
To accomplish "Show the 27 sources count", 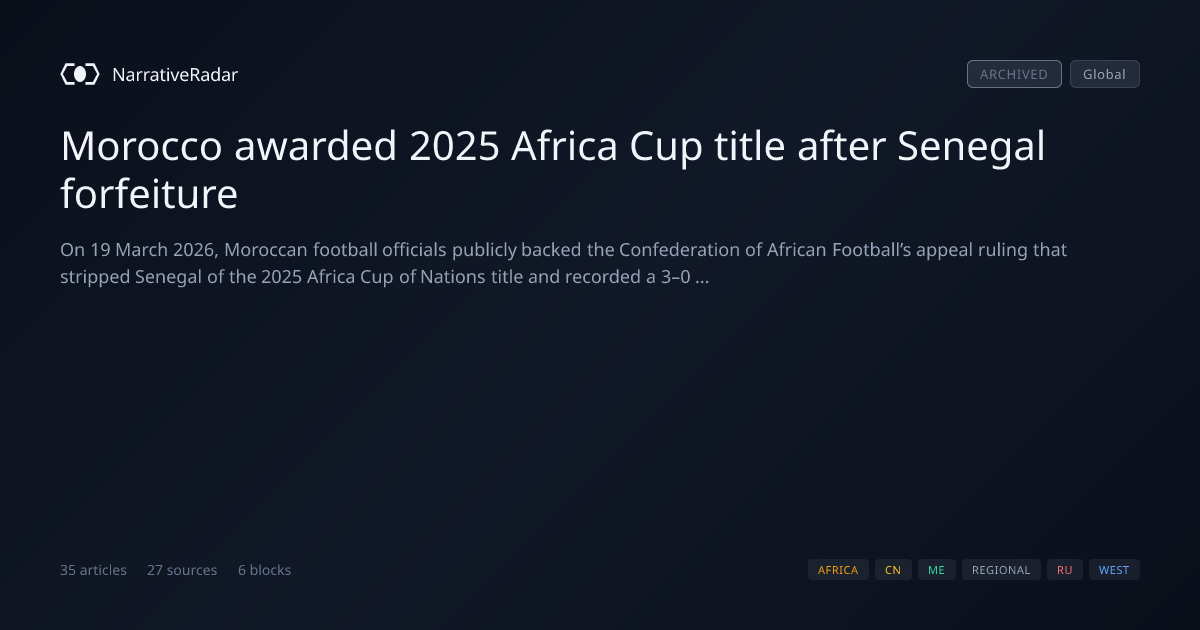I will pyautogui.click(x=182, y=570).
